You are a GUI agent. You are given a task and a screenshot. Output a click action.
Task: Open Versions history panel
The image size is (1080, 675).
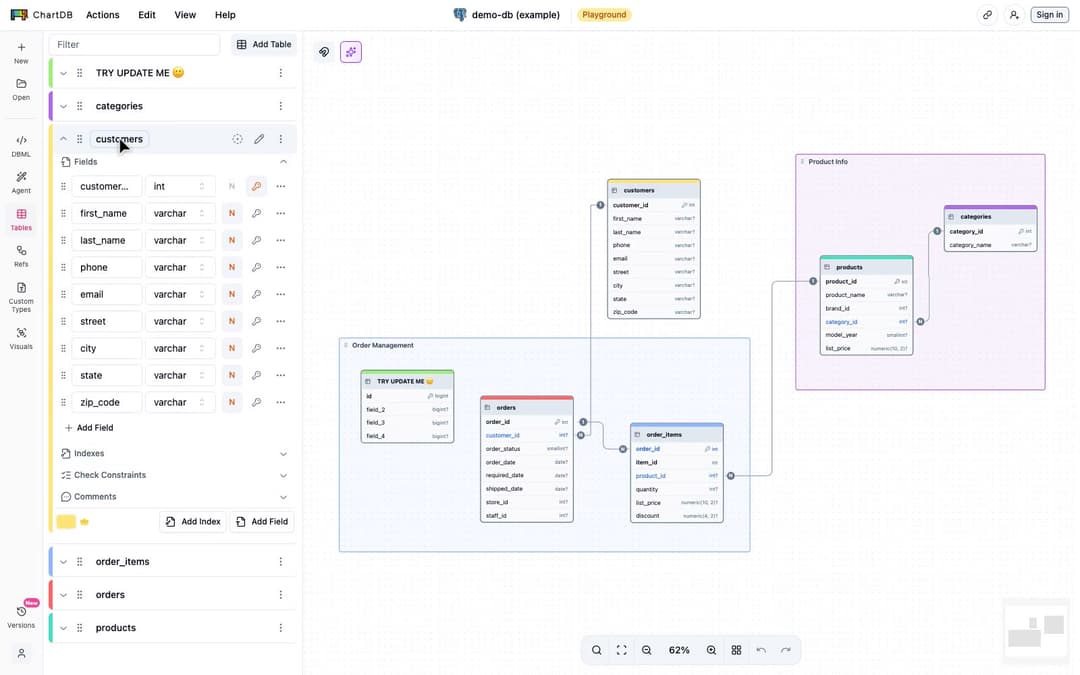(x=21, y=617)
